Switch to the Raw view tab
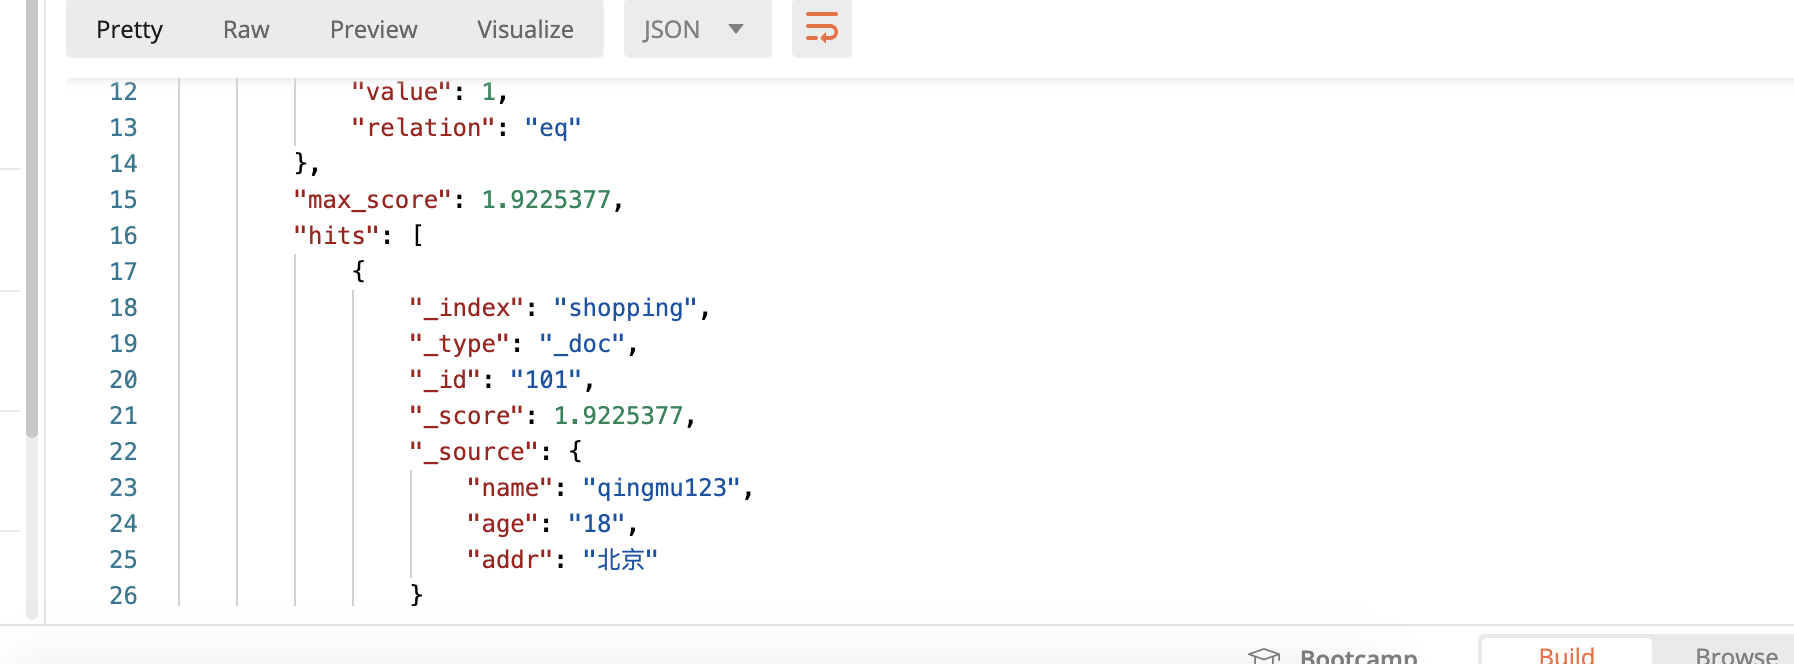Screen dimensions: 1794x664 click(x=246, y=29)
